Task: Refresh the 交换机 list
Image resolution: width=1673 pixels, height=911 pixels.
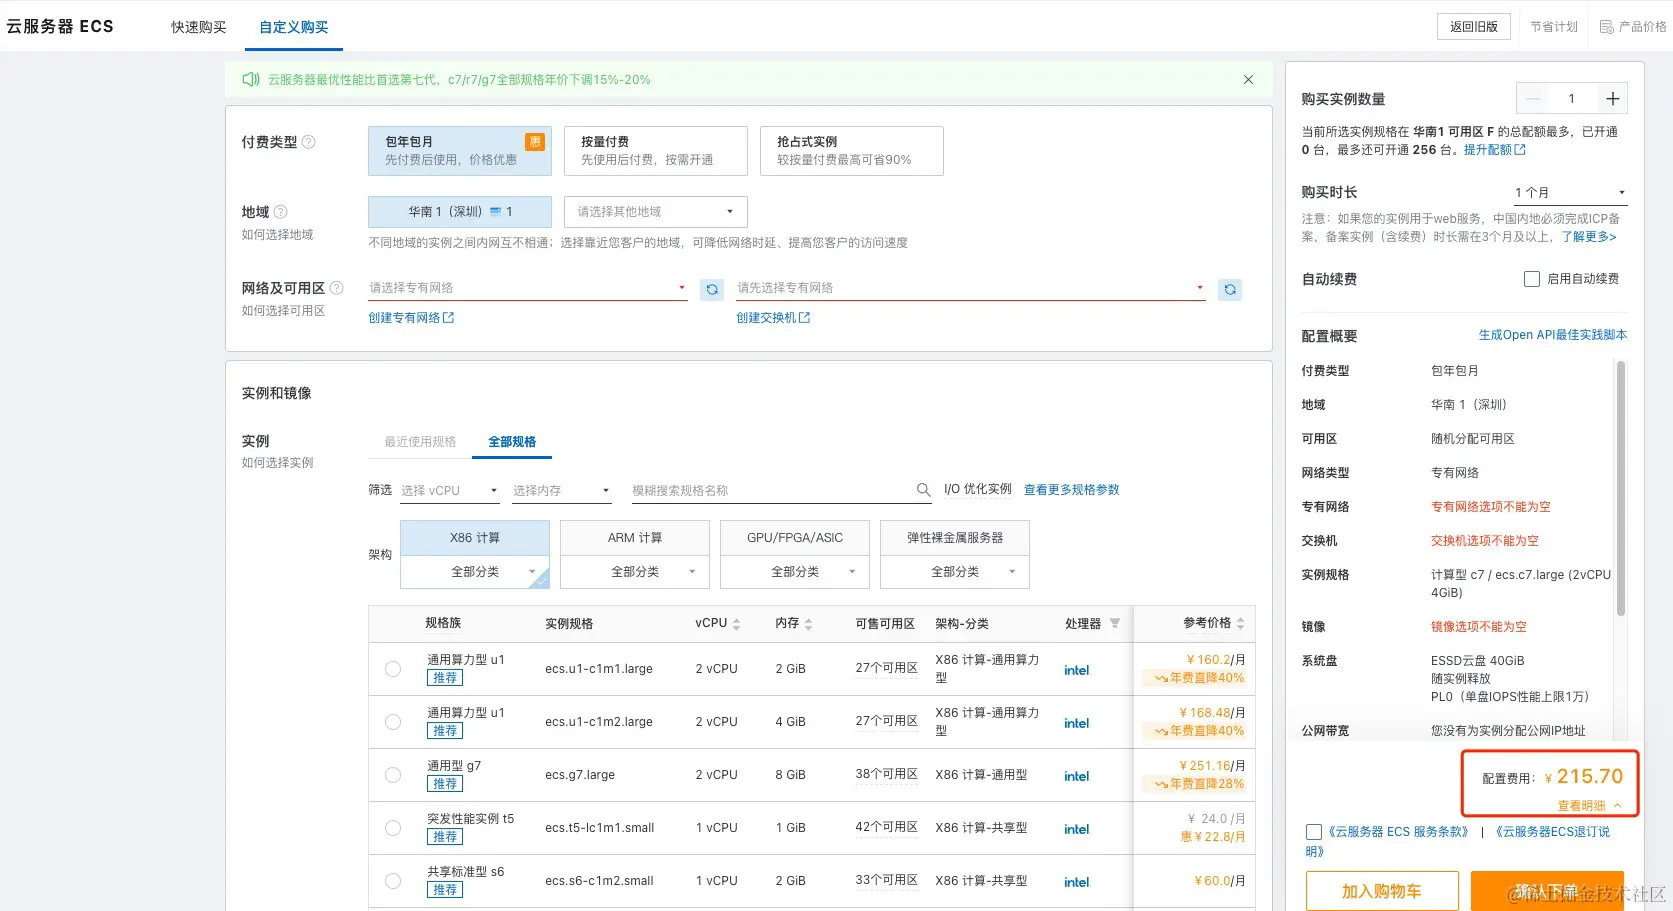Action: [x=1230, y=289]
